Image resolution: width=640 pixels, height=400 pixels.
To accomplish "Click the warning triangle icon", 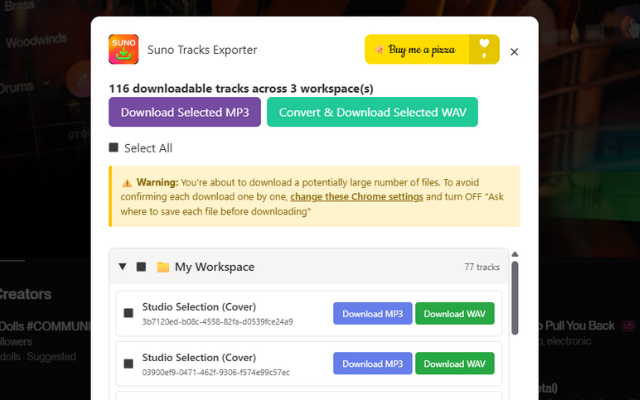I will [x=127, y=183].
